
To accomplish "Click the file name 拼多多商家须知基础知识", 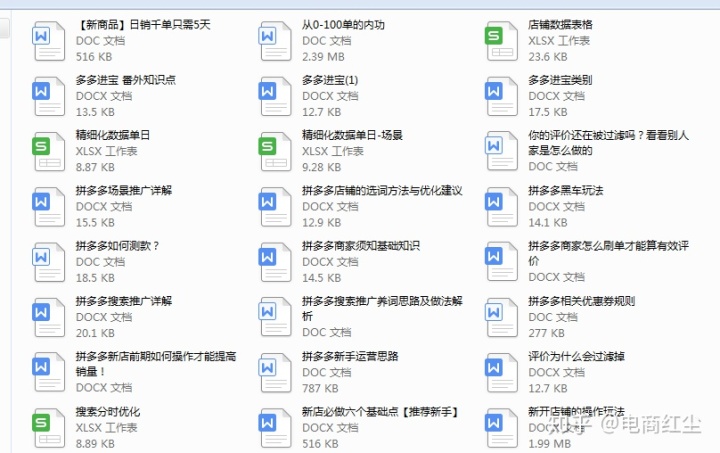I will click(x=361, y=246).
